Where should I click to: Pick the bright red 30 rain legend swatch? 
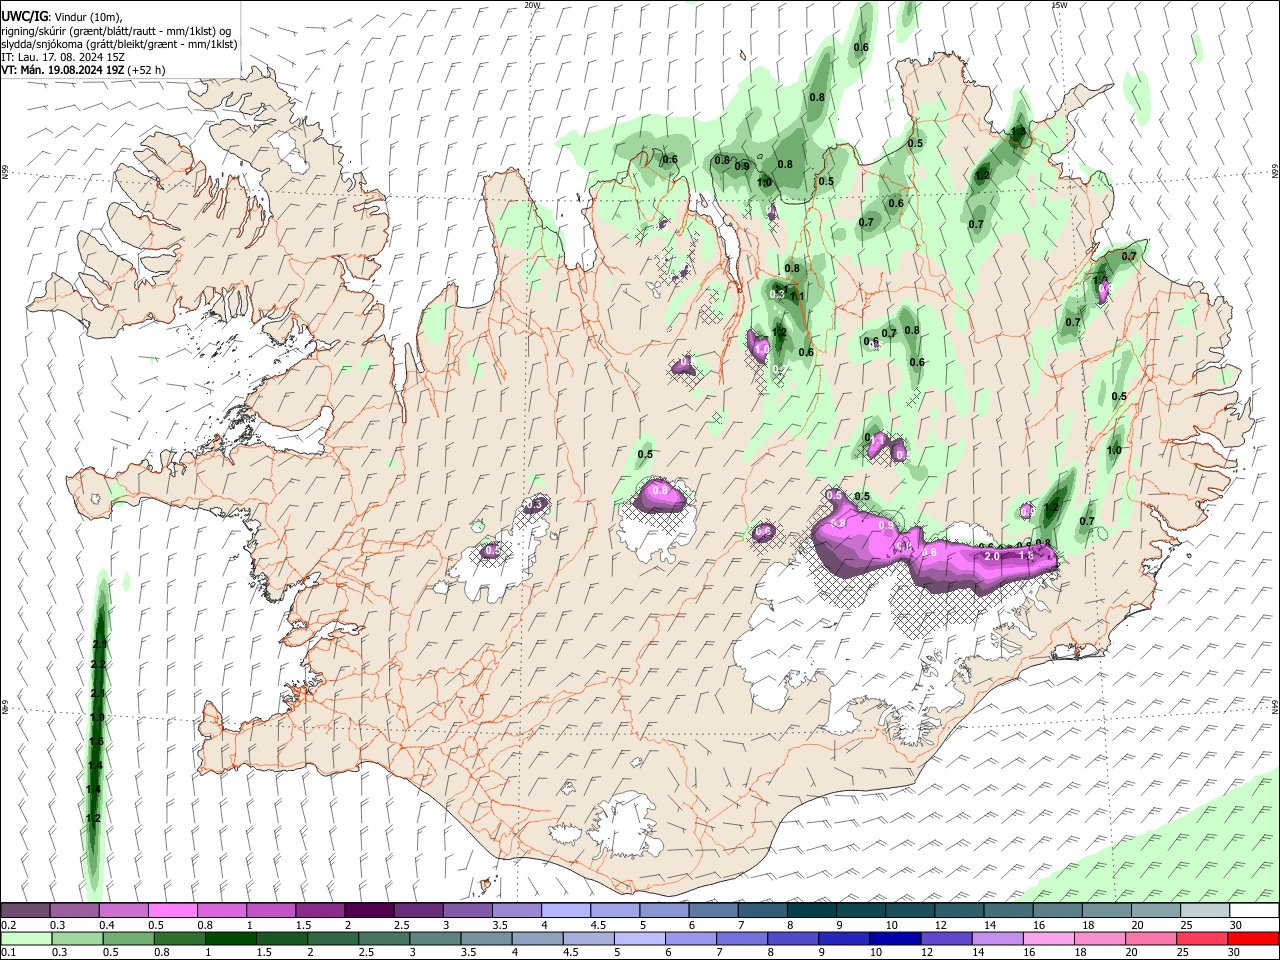click(x=1254, y=938)
